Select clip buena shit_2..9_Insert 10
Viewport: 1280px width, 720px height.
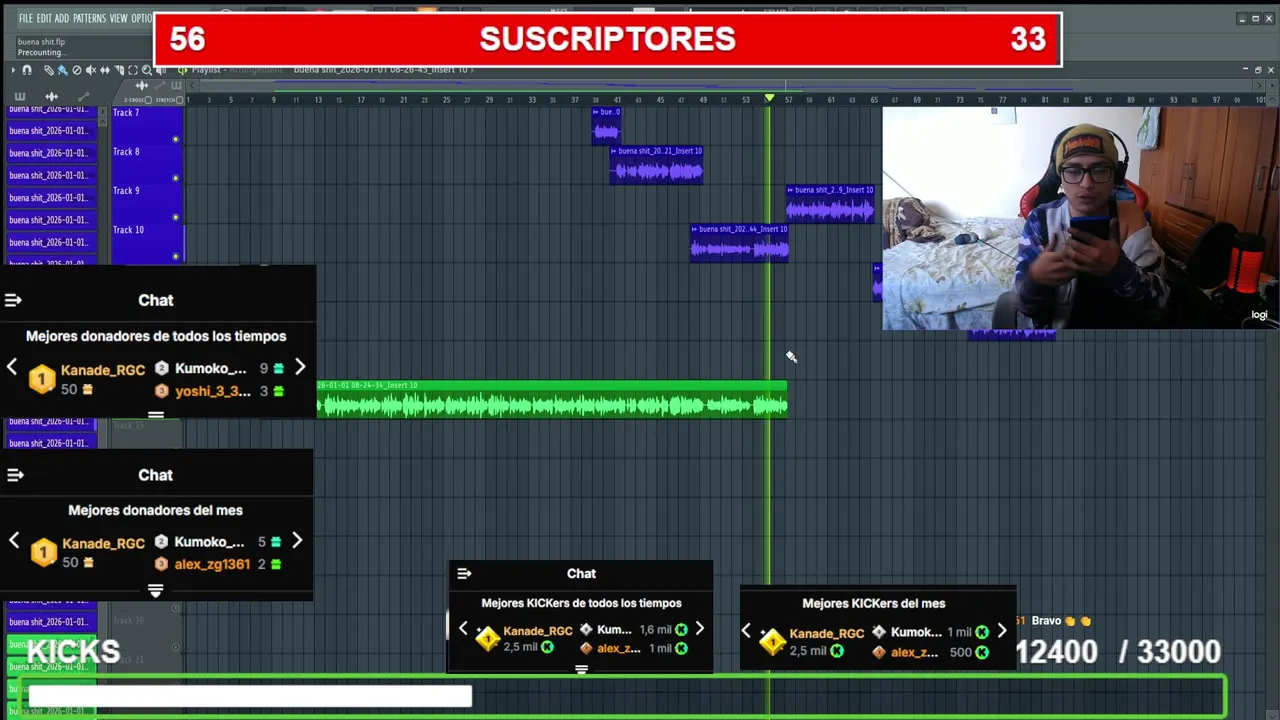point(830,204)
